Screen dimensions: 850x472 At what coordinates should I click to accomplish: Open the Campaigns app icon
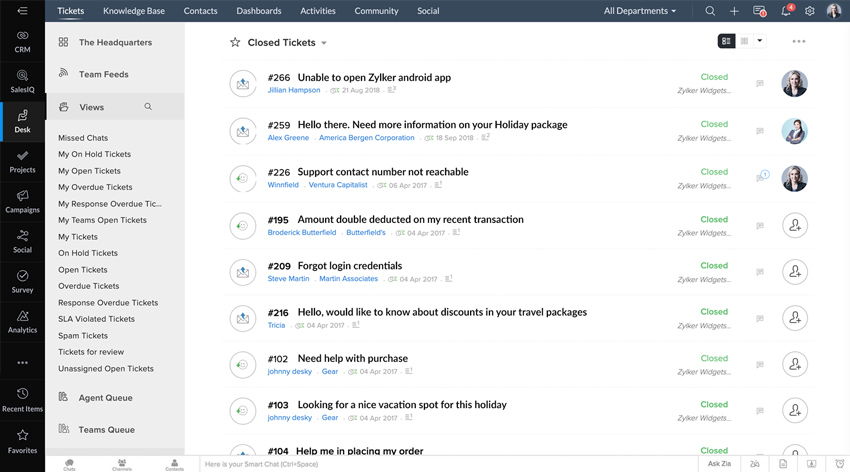coord(22,202)
